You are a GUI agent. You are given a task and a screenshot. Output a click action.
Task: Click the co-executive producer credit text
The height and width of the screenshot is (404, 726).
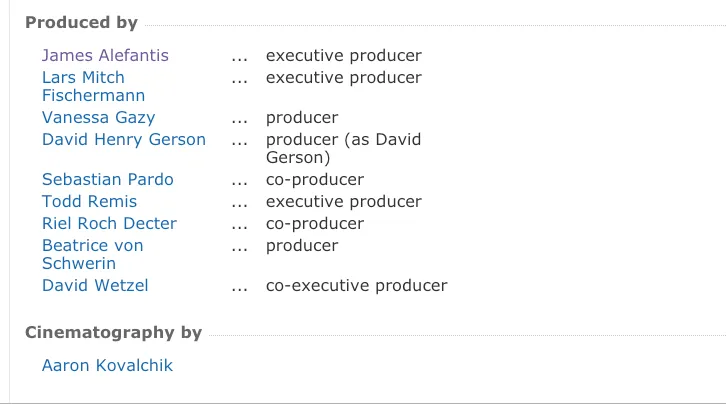(357, 286)
